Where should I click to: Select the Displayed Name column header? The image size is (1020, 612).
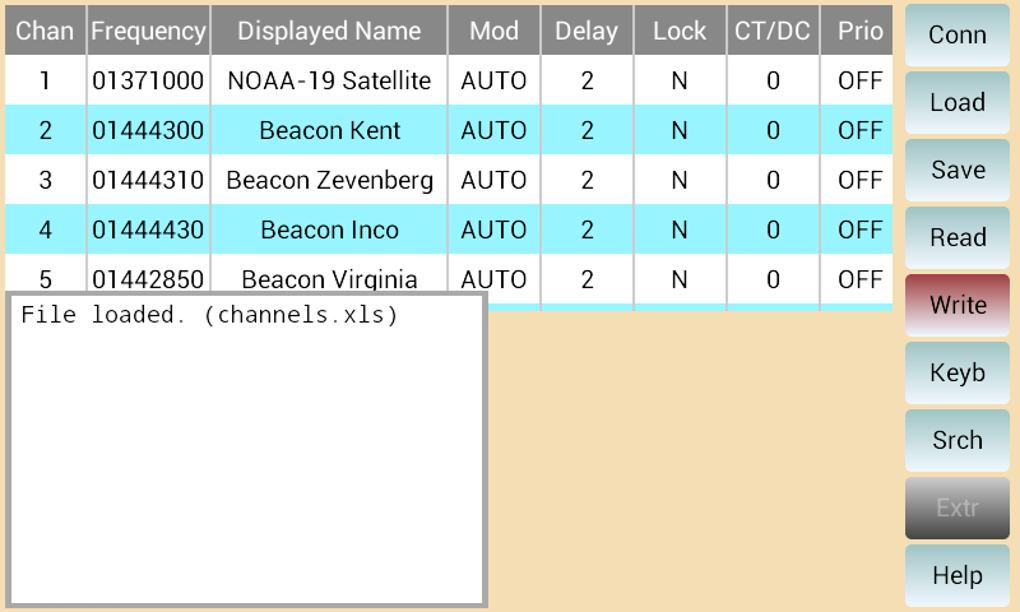coord(329,31)
